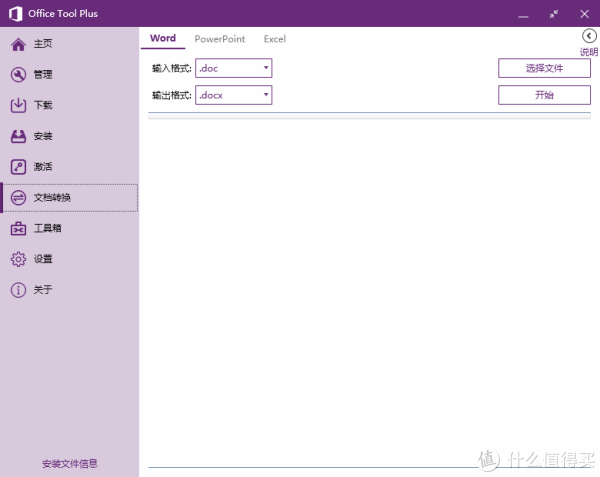Screen dimensions: 600x477
Task: Switch to the Excel tab
Action: 274,39
